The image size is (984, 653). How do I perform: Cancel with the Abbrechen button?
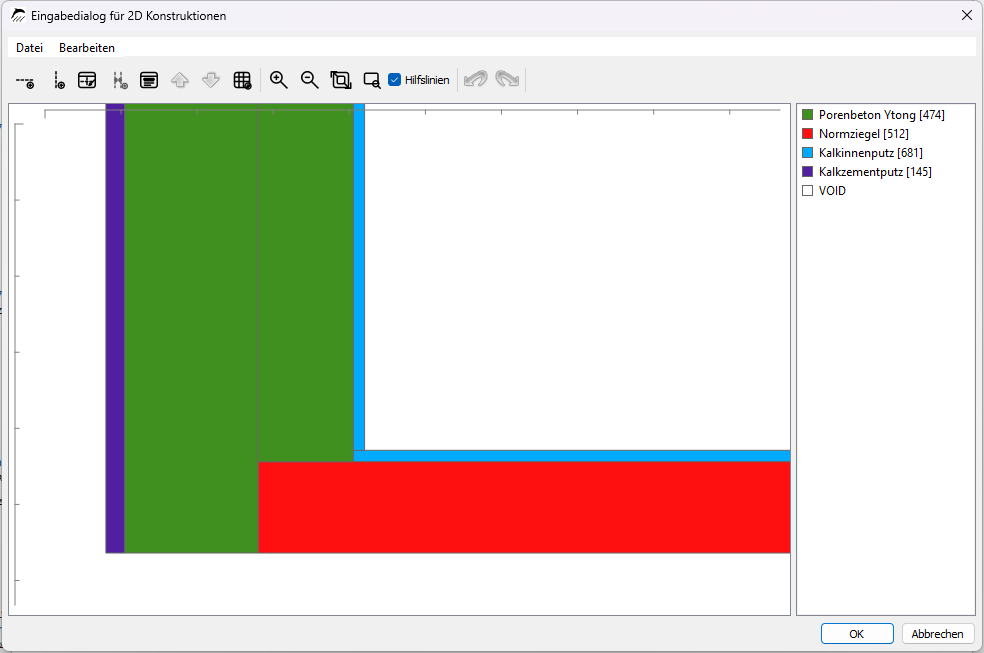(x=938, y=634)
